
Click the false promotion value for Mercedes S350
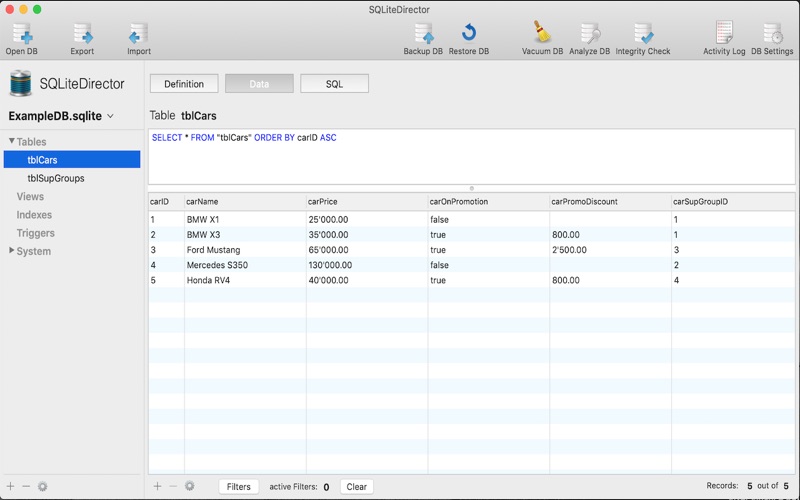(x=489, y=265)
